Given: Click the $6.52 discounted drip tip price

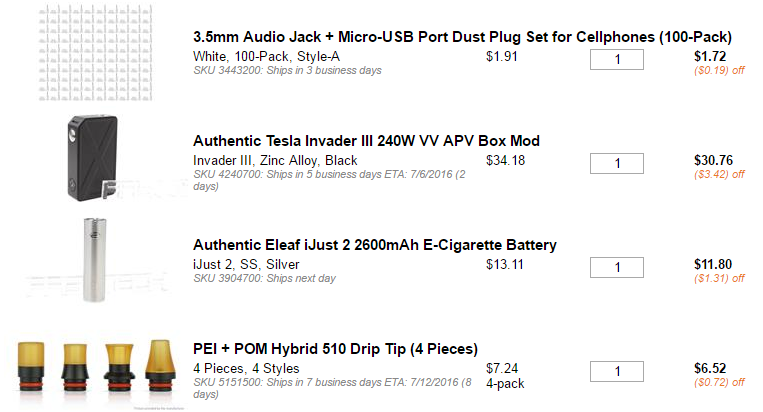Looking at the screenshot, I should (x=710, y=368).
